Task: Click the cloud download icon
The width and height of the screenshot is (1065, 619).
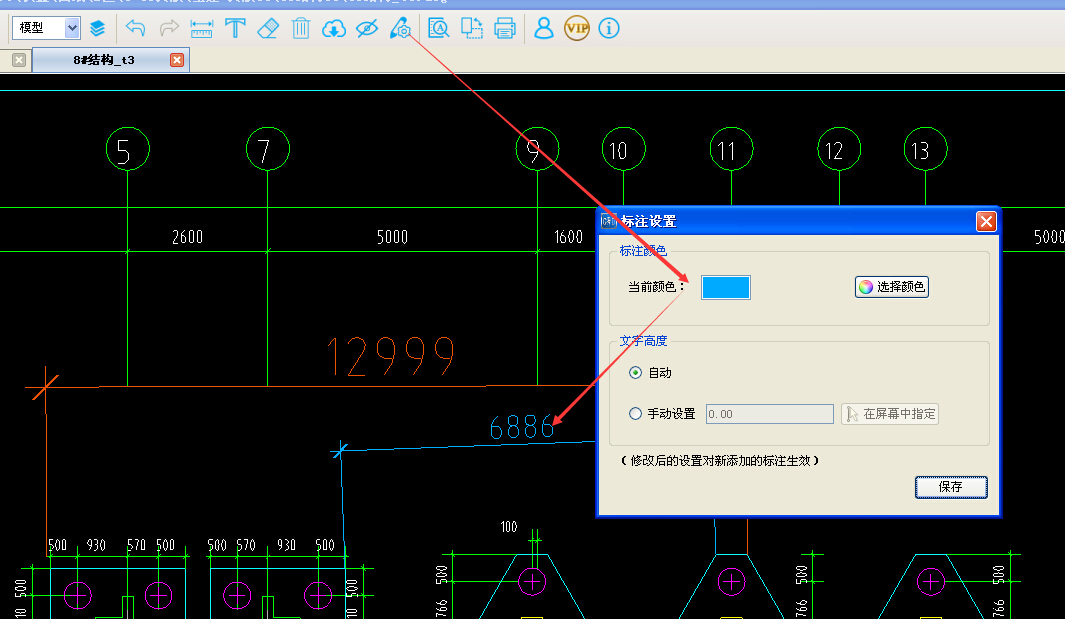Action: point(333,29)
